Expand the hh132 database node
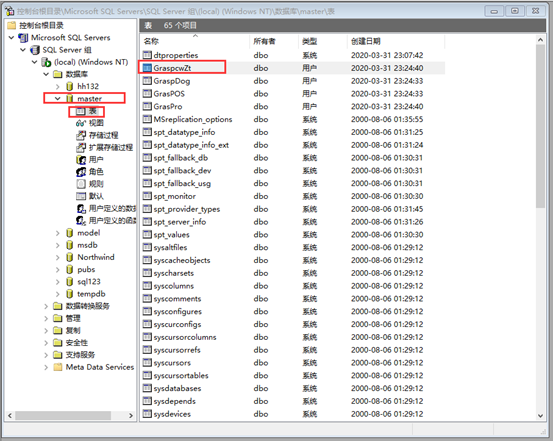 coord(57,86)
